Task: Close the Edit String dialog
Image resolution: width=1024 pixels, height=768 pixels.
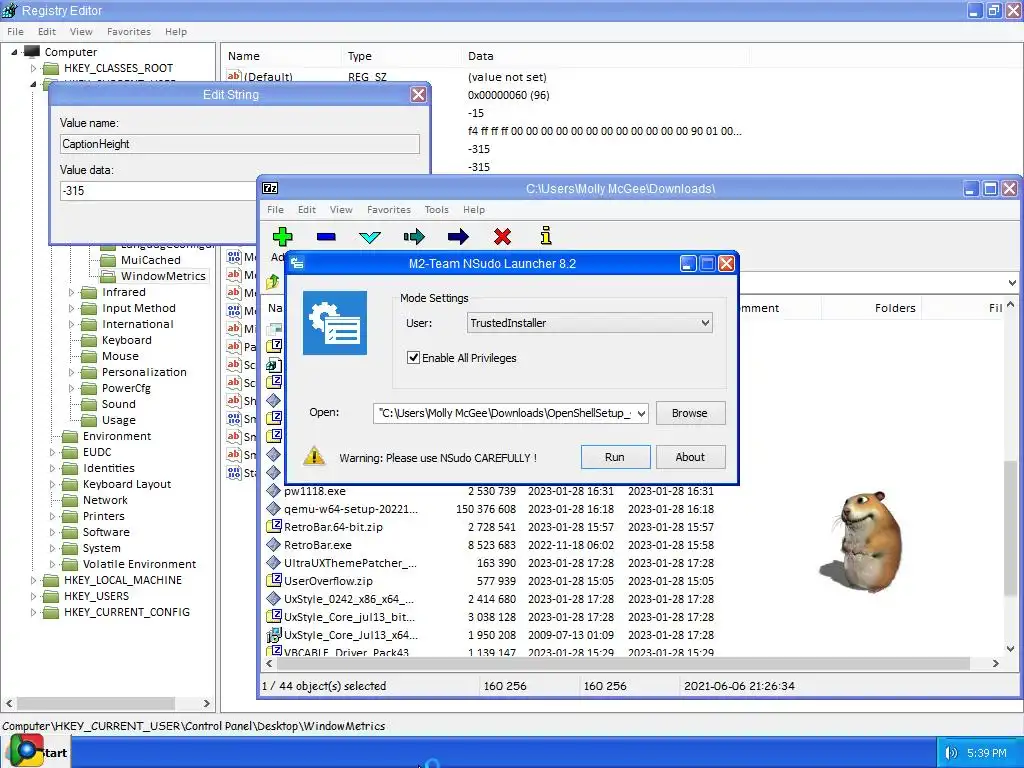Action: [x=418, y=95]
